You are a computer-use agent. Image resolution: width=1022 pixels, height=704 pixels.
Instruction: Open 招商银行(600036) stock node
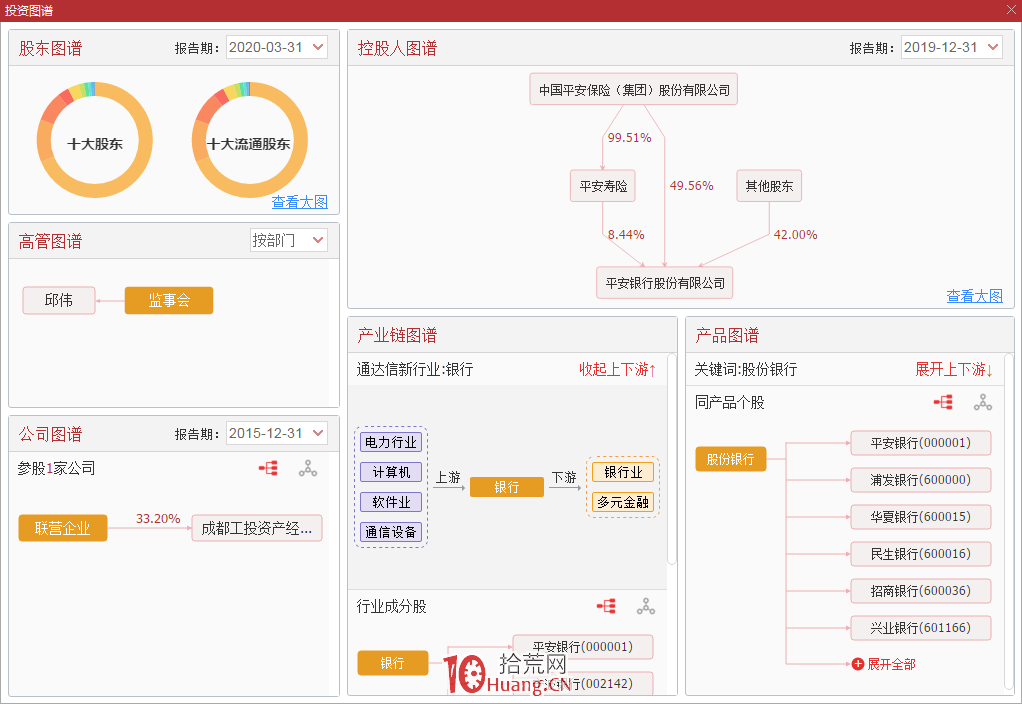(920, 591)
